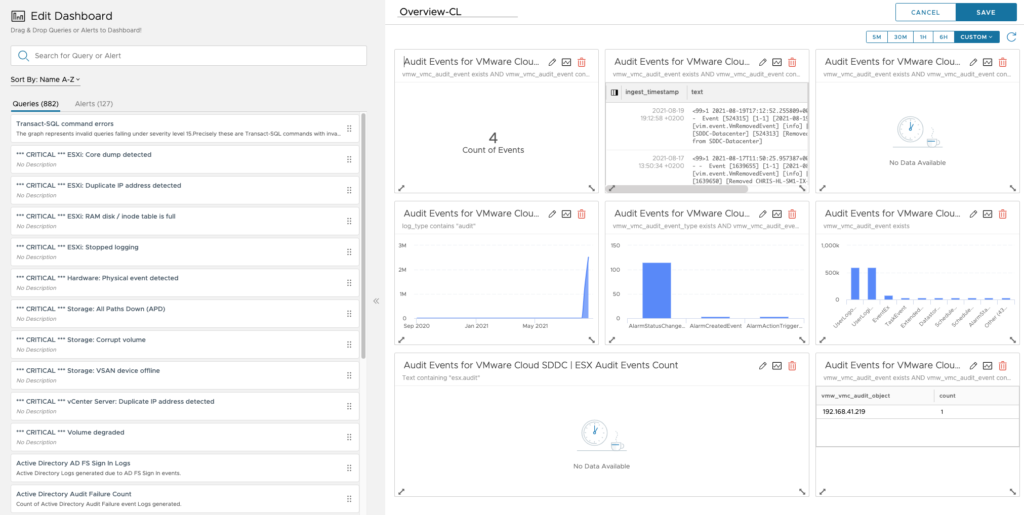Viewport: 1024px width, 515px height.
Task: Grab drag handle of ESXi: Core dump detected
Action: pos(349,159)
